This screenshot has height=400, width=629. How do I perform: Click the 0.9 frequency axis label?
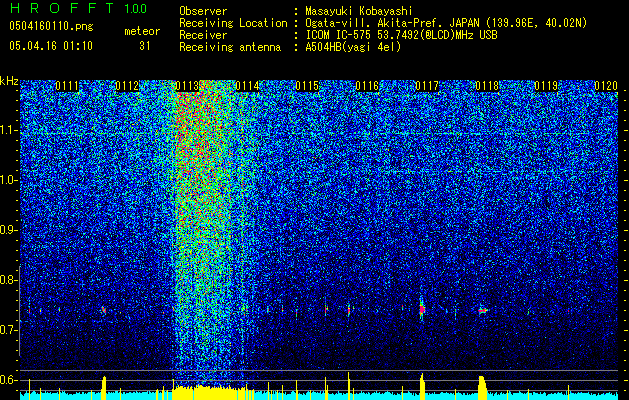pos(8,230)
